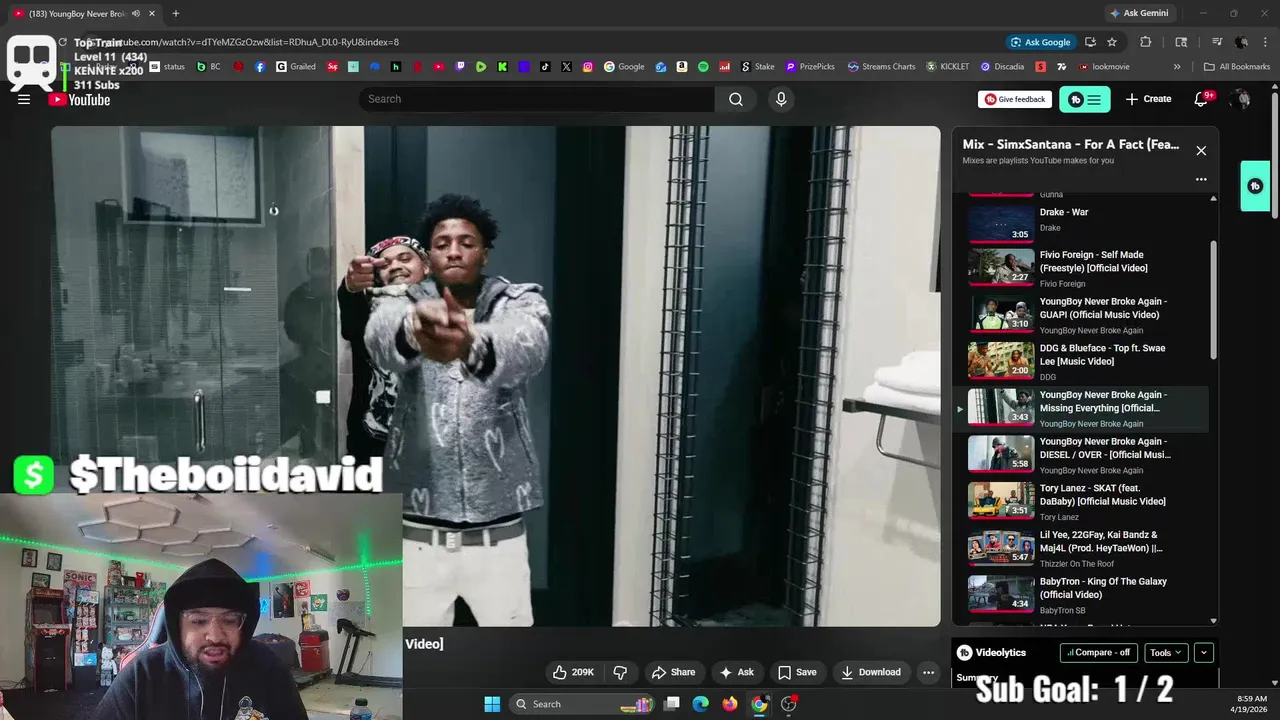Open the Amazon bookmark icon
This screenshot has height=720, width=1280.
(x=681, y=67)
